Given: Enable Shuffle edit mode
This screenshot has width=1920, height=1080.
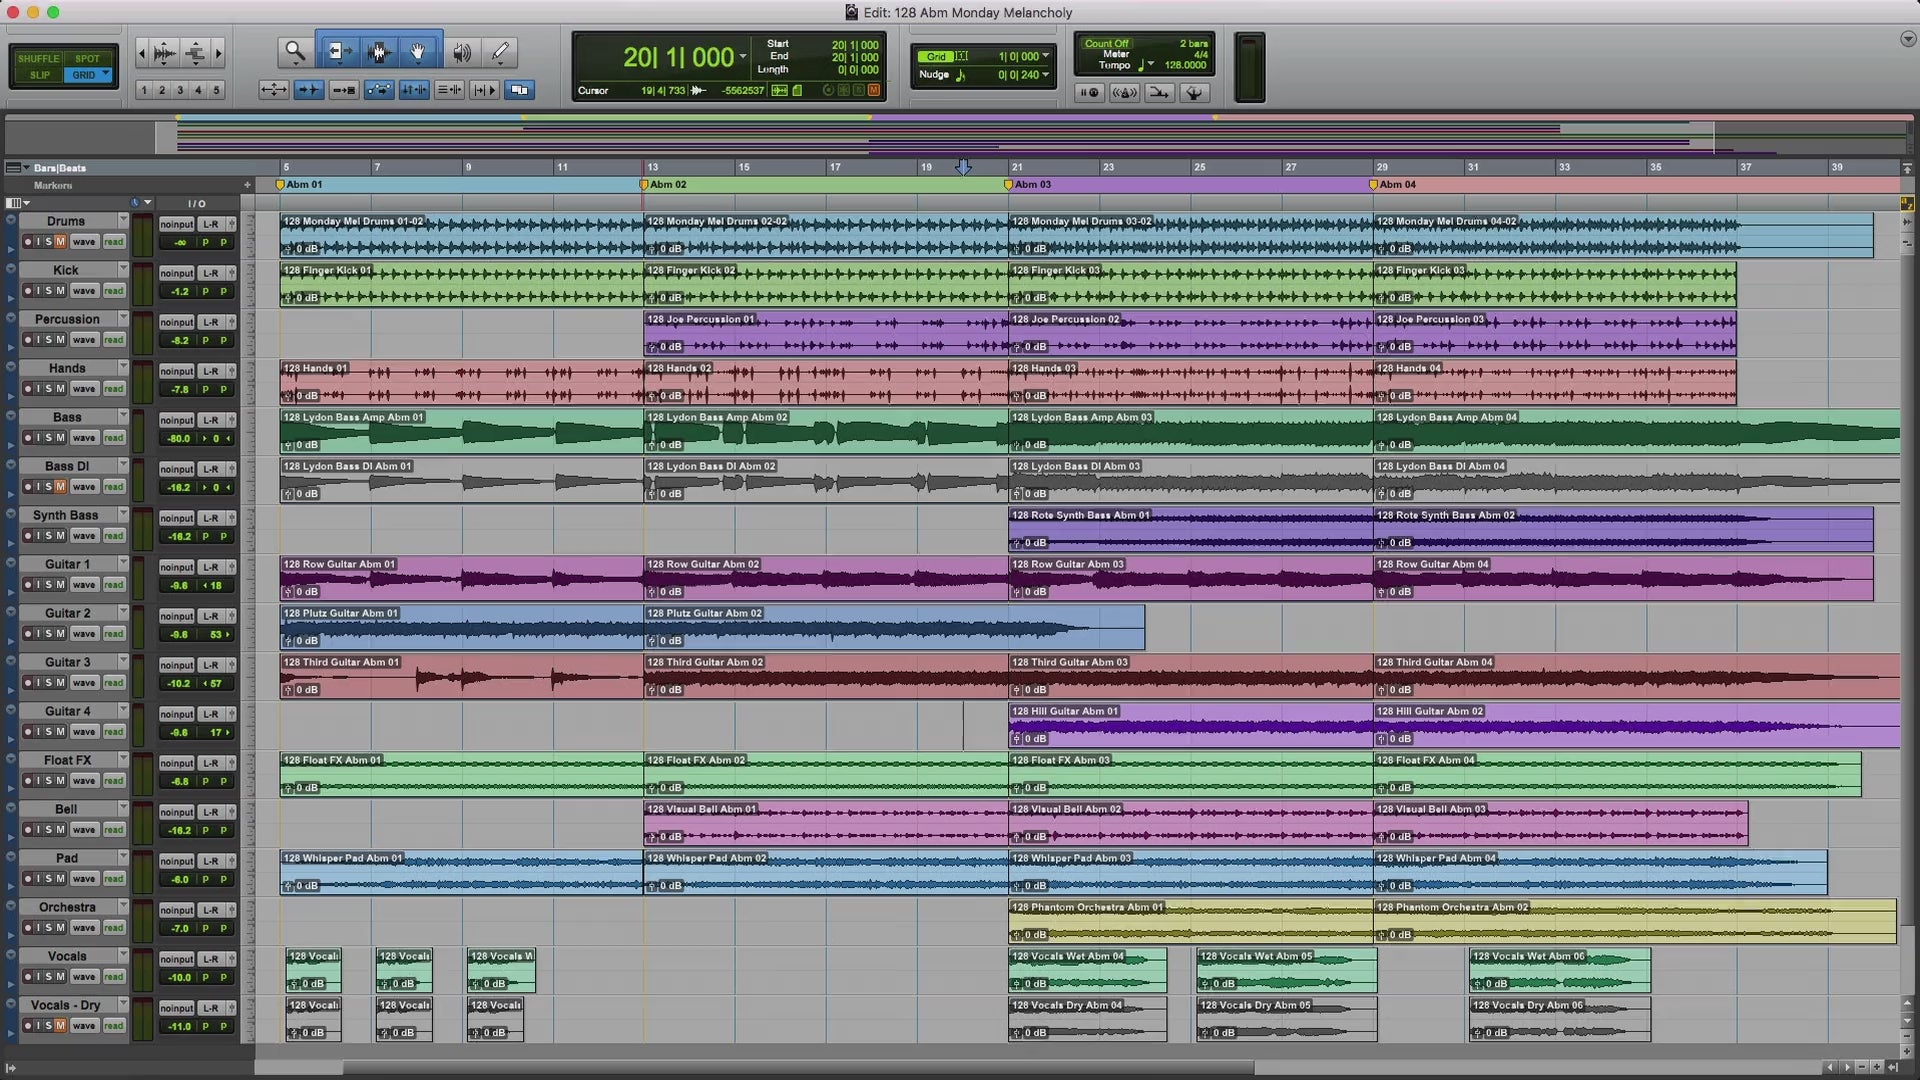Looking at the screenshot, I should click(x=38, y=58).
